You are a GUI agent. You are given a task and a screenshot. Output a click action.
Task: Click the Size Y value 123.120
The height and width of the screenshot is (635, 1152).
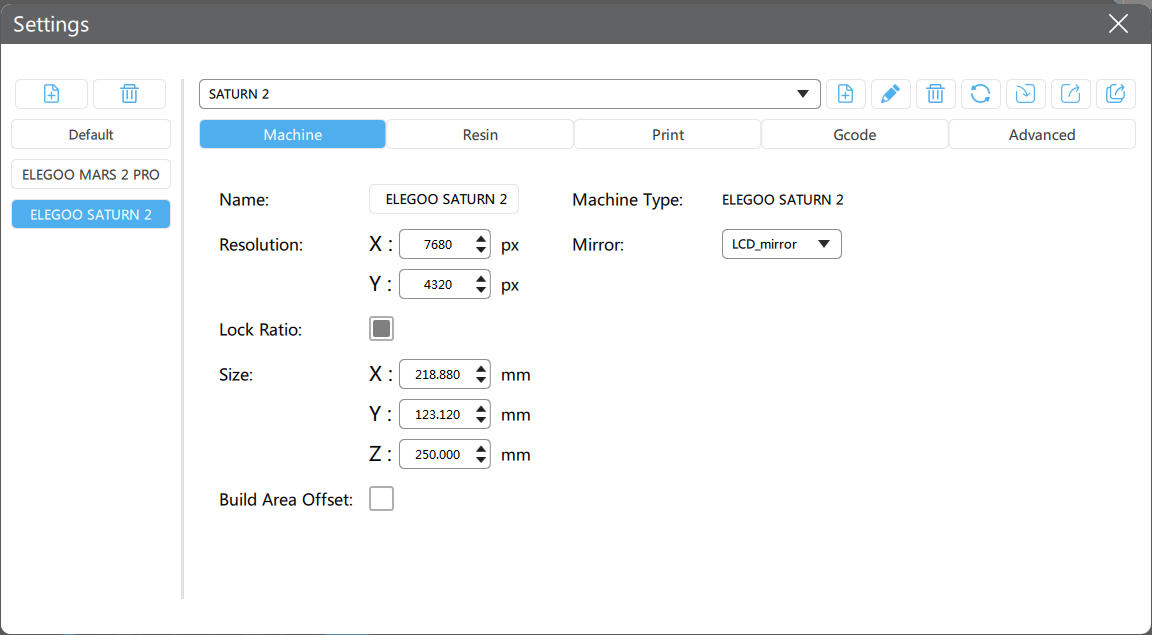[438, 415]
